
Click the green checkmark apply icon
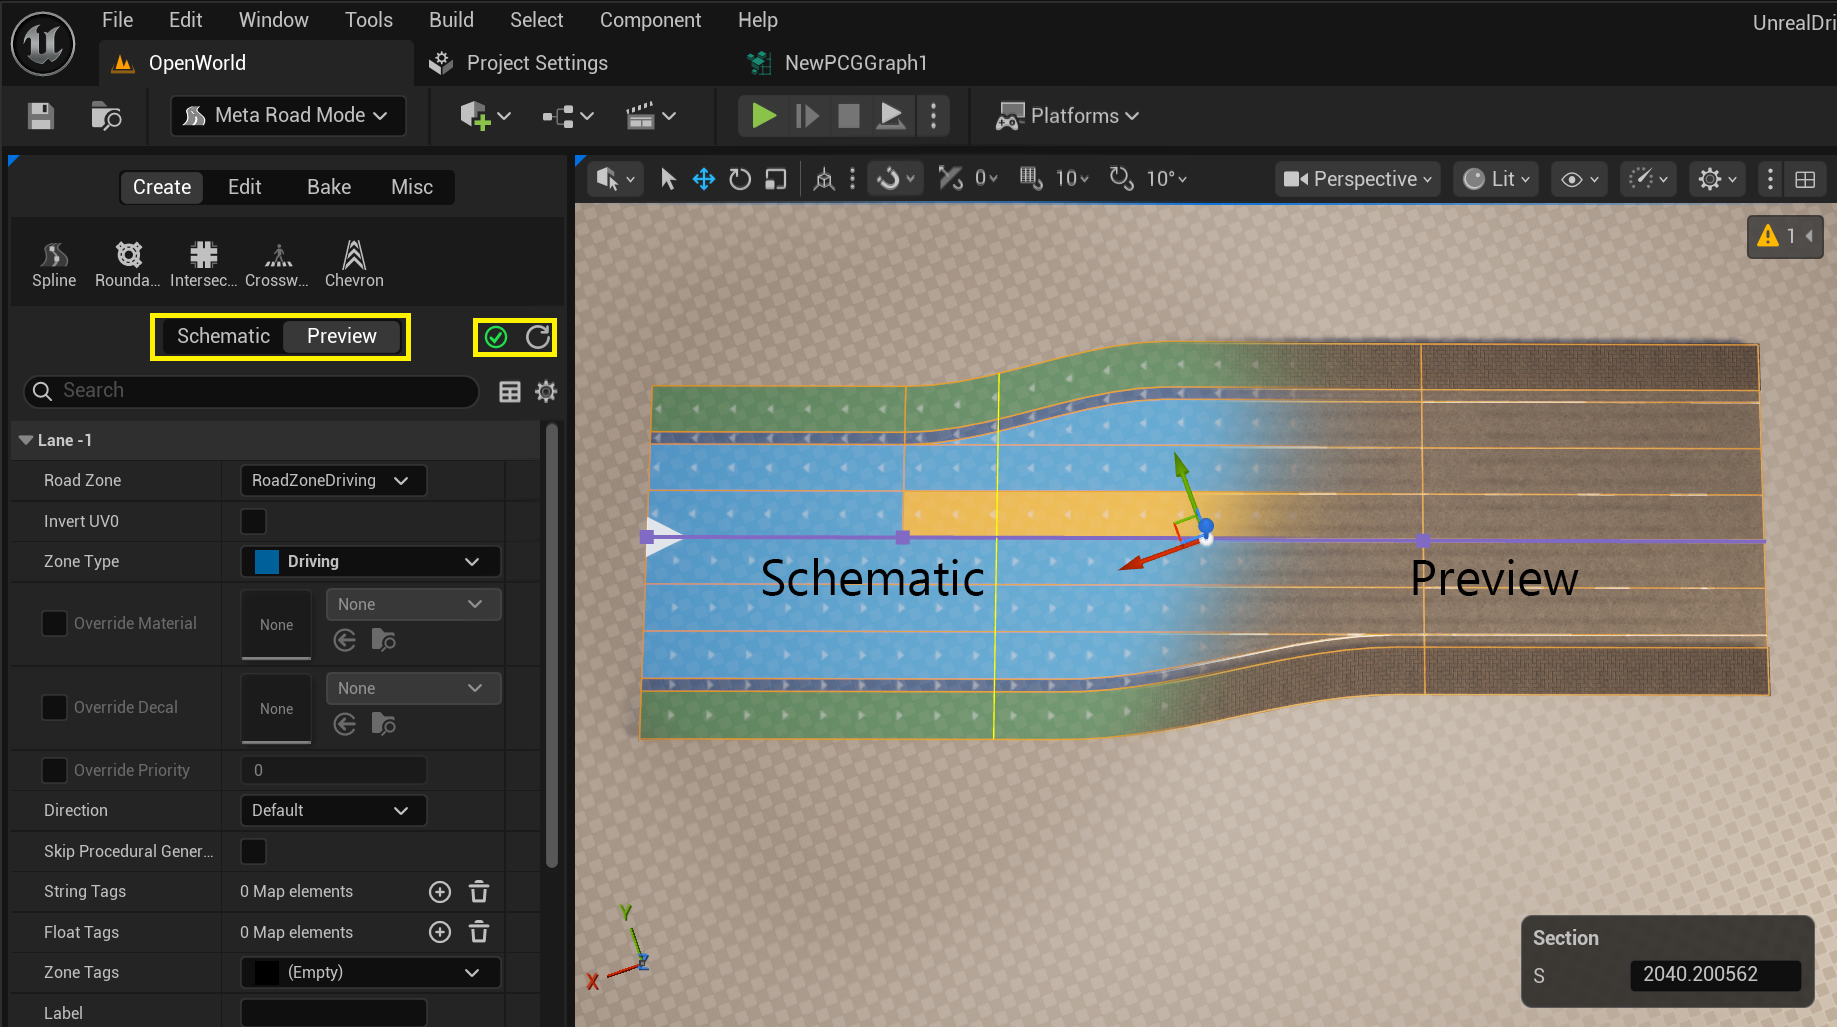(x=496, y=337)
